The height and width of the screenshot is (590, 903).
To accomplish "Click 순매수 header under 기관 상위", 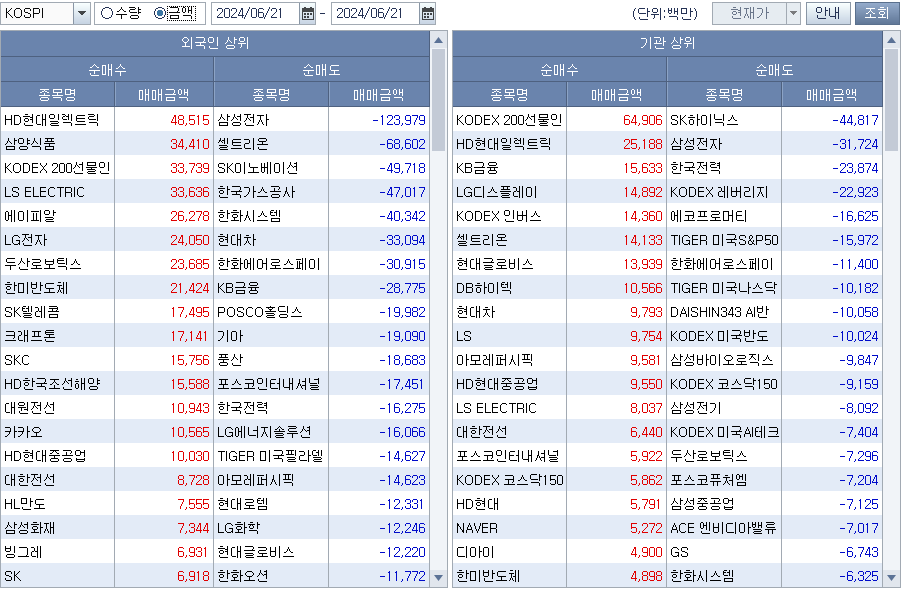I will [559, 70].
